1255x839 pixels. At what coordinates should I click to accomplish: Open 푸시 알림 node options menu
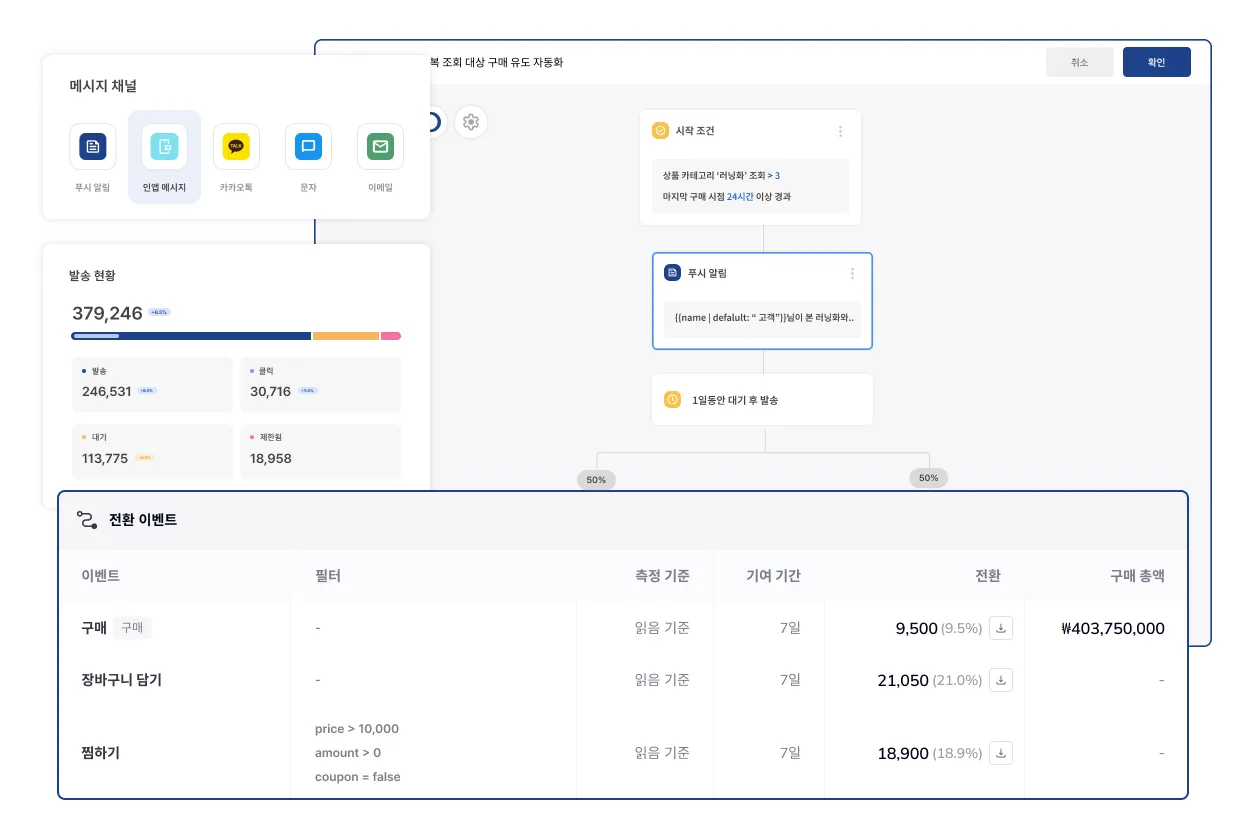coord(852,273)
